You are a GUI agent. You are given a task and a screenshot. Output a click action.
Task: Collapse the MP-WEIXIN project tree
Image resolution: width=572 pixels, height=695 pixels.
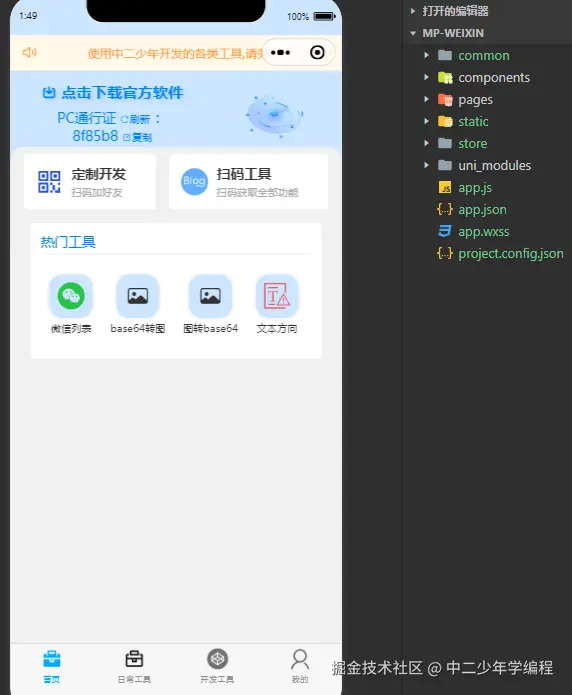413,33
